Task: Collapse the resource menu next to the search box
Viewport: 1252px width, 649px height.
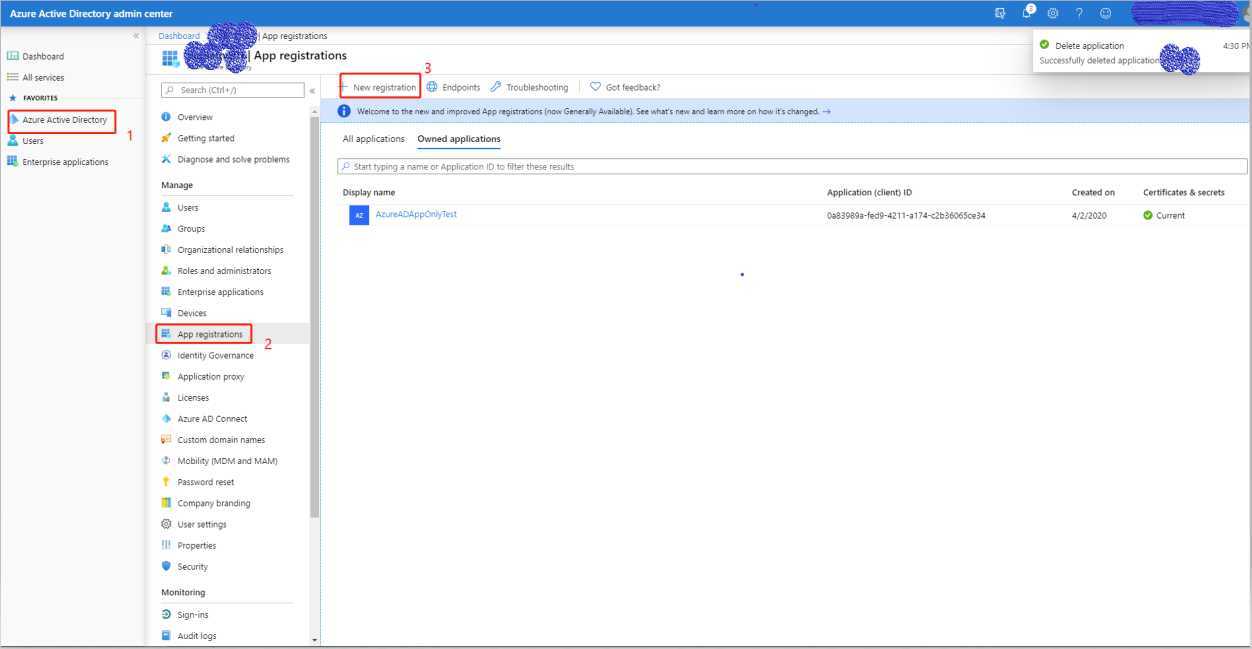Action: coord(312,90)
